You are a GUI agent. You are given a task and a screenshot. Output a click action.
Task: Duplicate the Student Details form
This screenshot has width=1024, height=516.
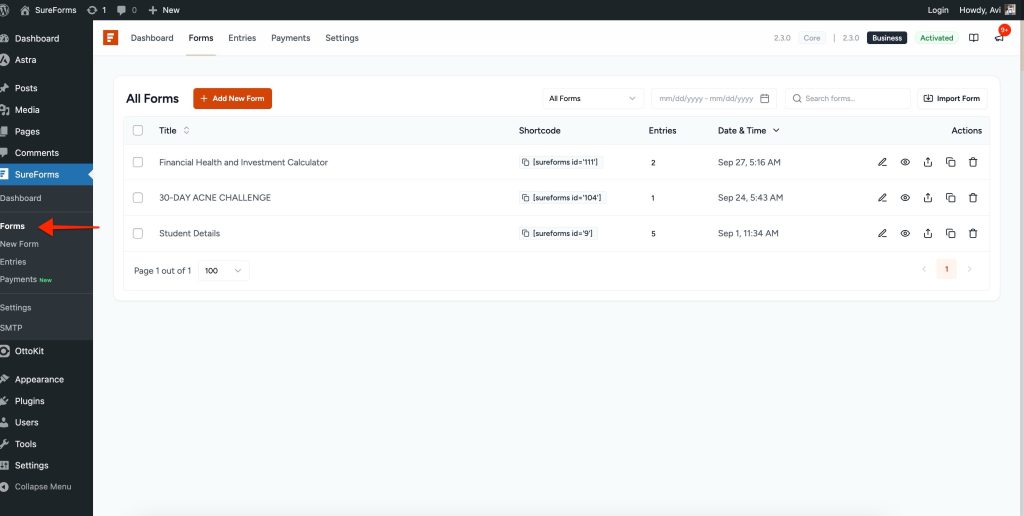click(950, 233)
